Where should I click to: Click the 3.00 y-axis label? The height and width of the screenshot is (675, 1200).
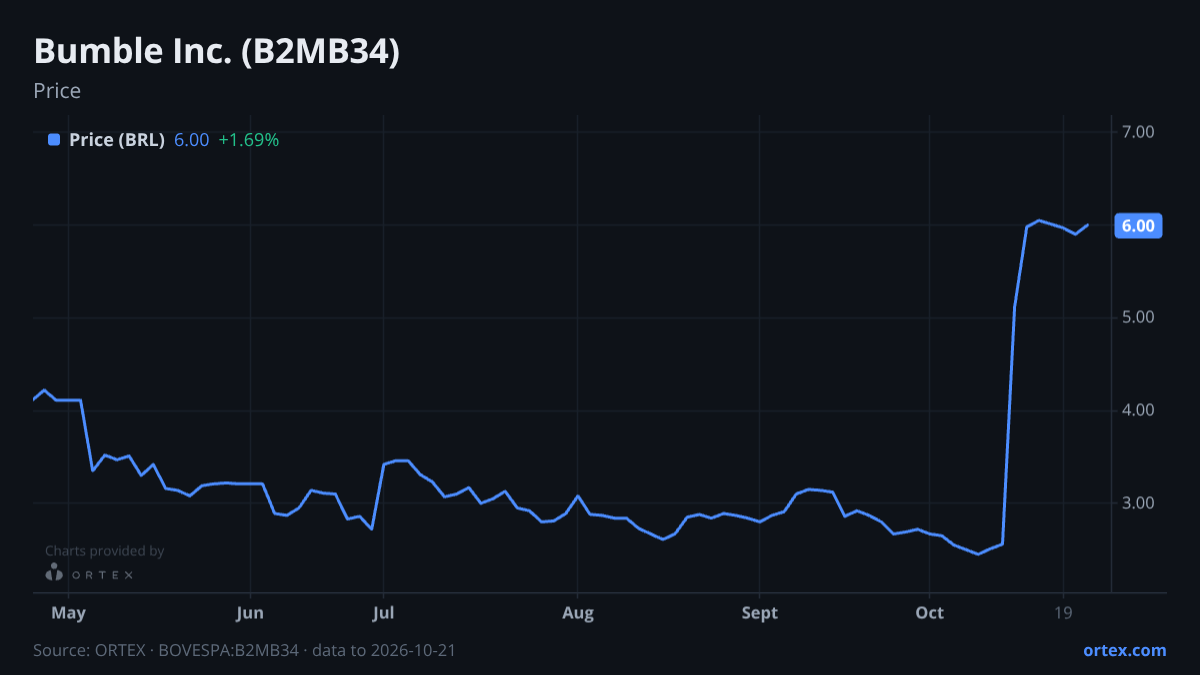[1139, 503]
